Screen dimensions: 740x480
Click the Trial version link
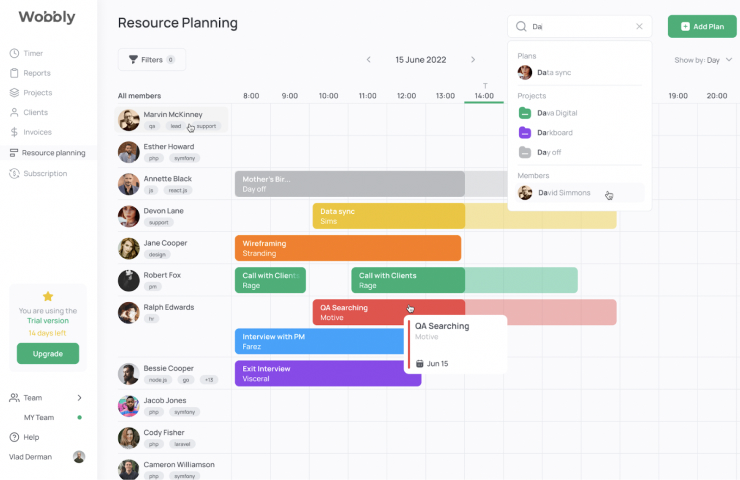pyautogui.click(x=48, y=320)
